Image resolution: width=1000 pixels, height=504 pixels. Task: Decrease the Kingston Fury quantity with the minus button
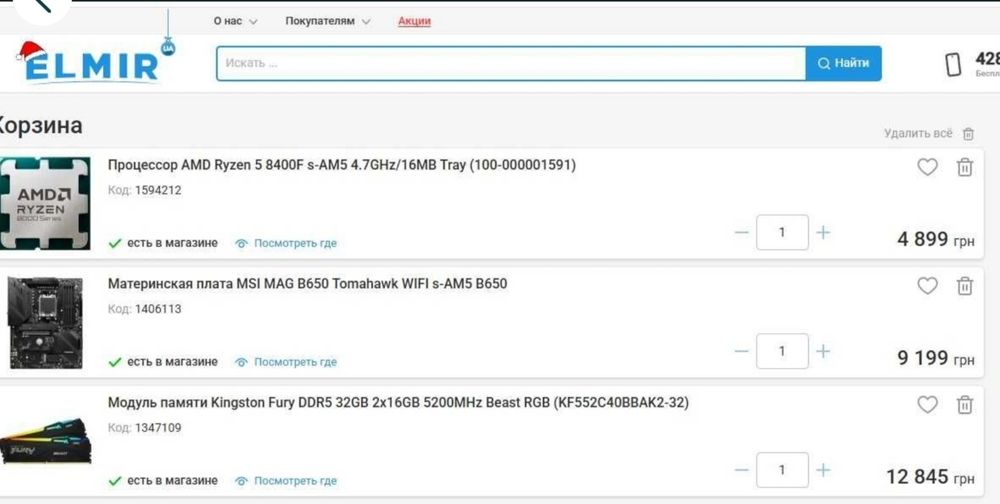(x=741, y=470)
